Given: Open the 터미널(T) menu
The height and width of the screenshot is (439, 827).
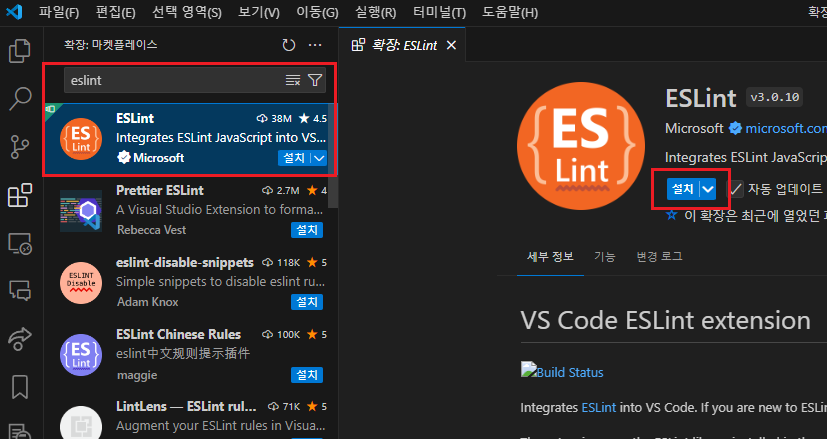Looking at the screenshot, I should (x=439, y=12).
